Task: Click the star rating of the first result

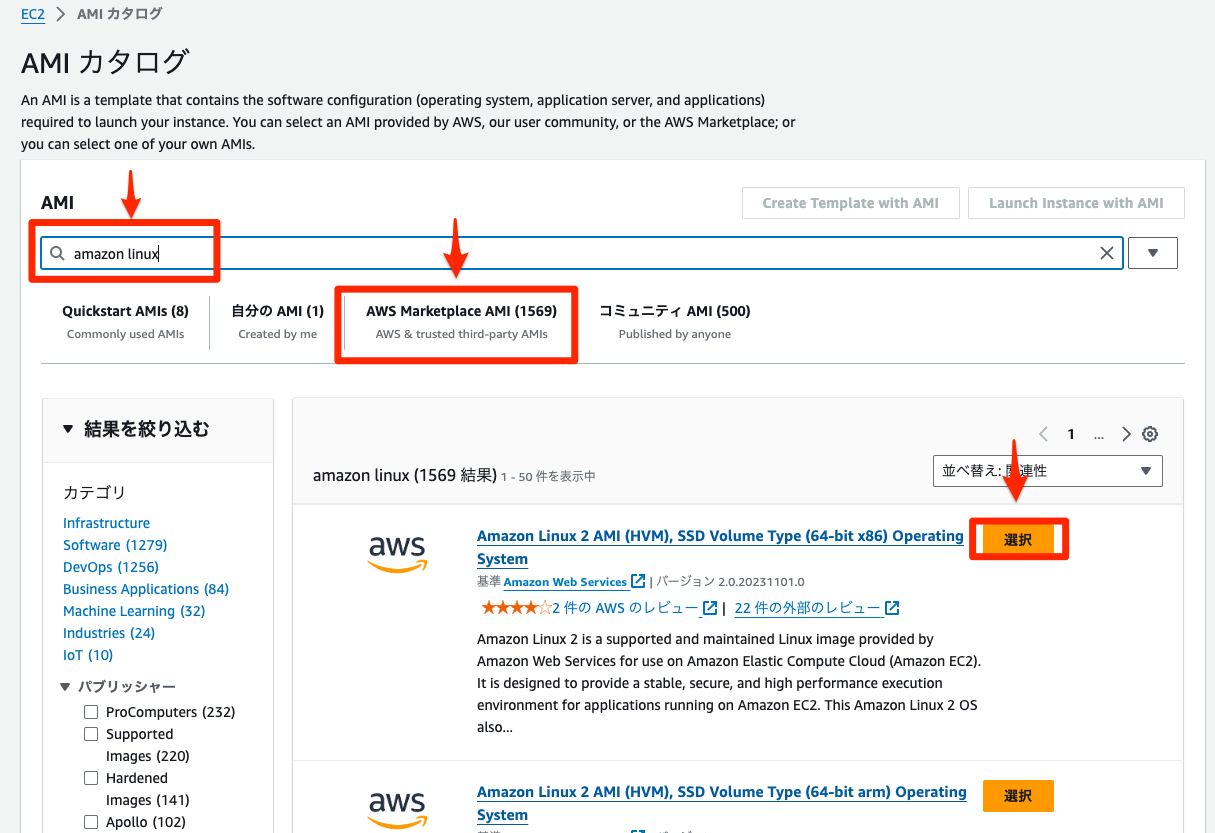Action: coord(513,606)
